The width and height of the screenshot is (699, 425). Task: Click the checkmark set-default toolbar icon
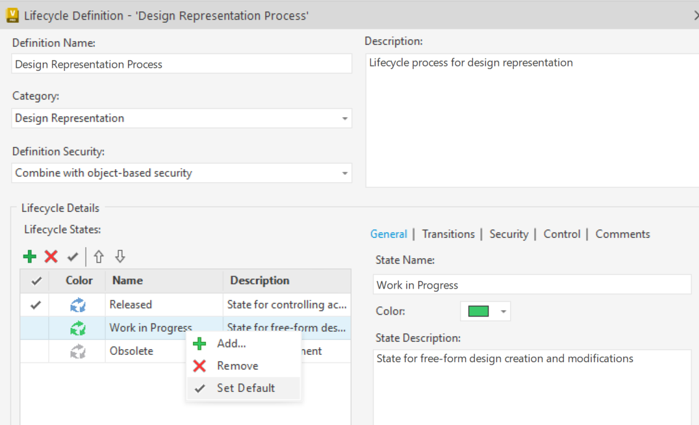click(73, 257)
